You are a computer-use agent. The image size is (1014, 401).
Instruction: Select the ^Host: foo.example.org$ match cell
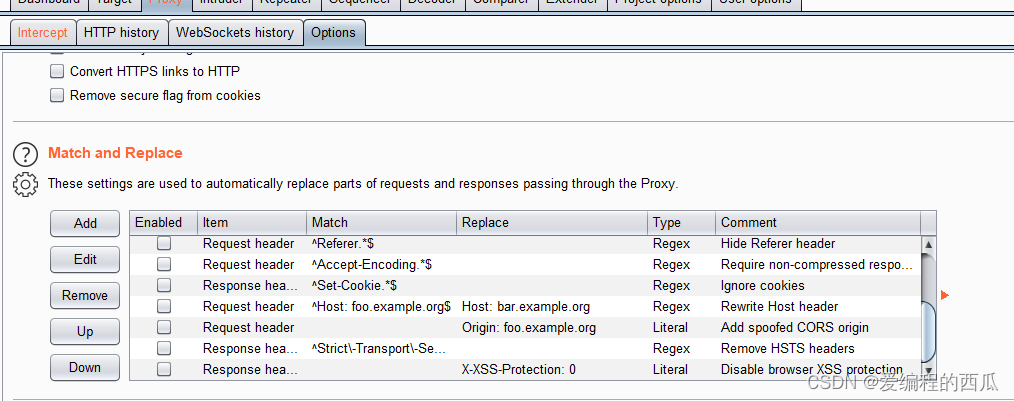[x=382, y=307]
